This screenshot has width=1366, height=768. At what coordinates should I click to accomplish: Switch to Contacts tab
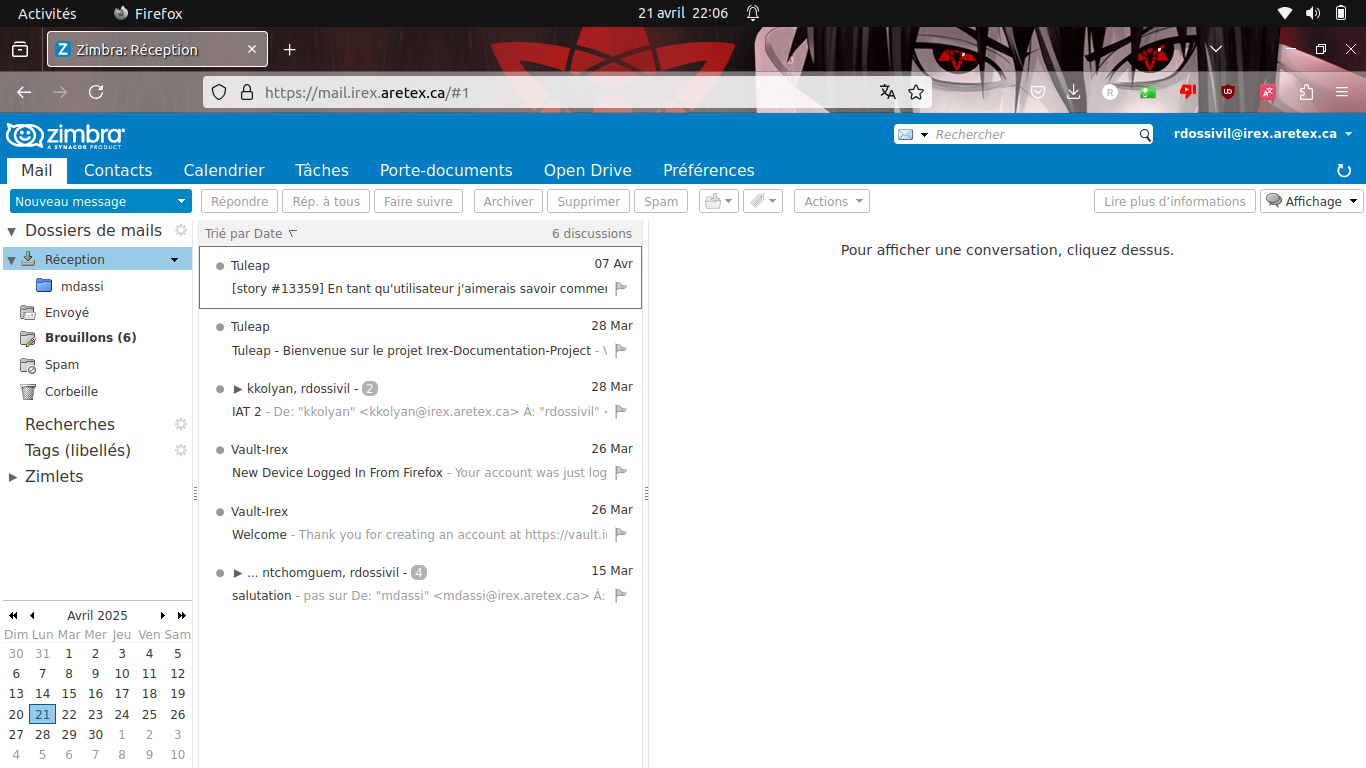coord(118,170)
